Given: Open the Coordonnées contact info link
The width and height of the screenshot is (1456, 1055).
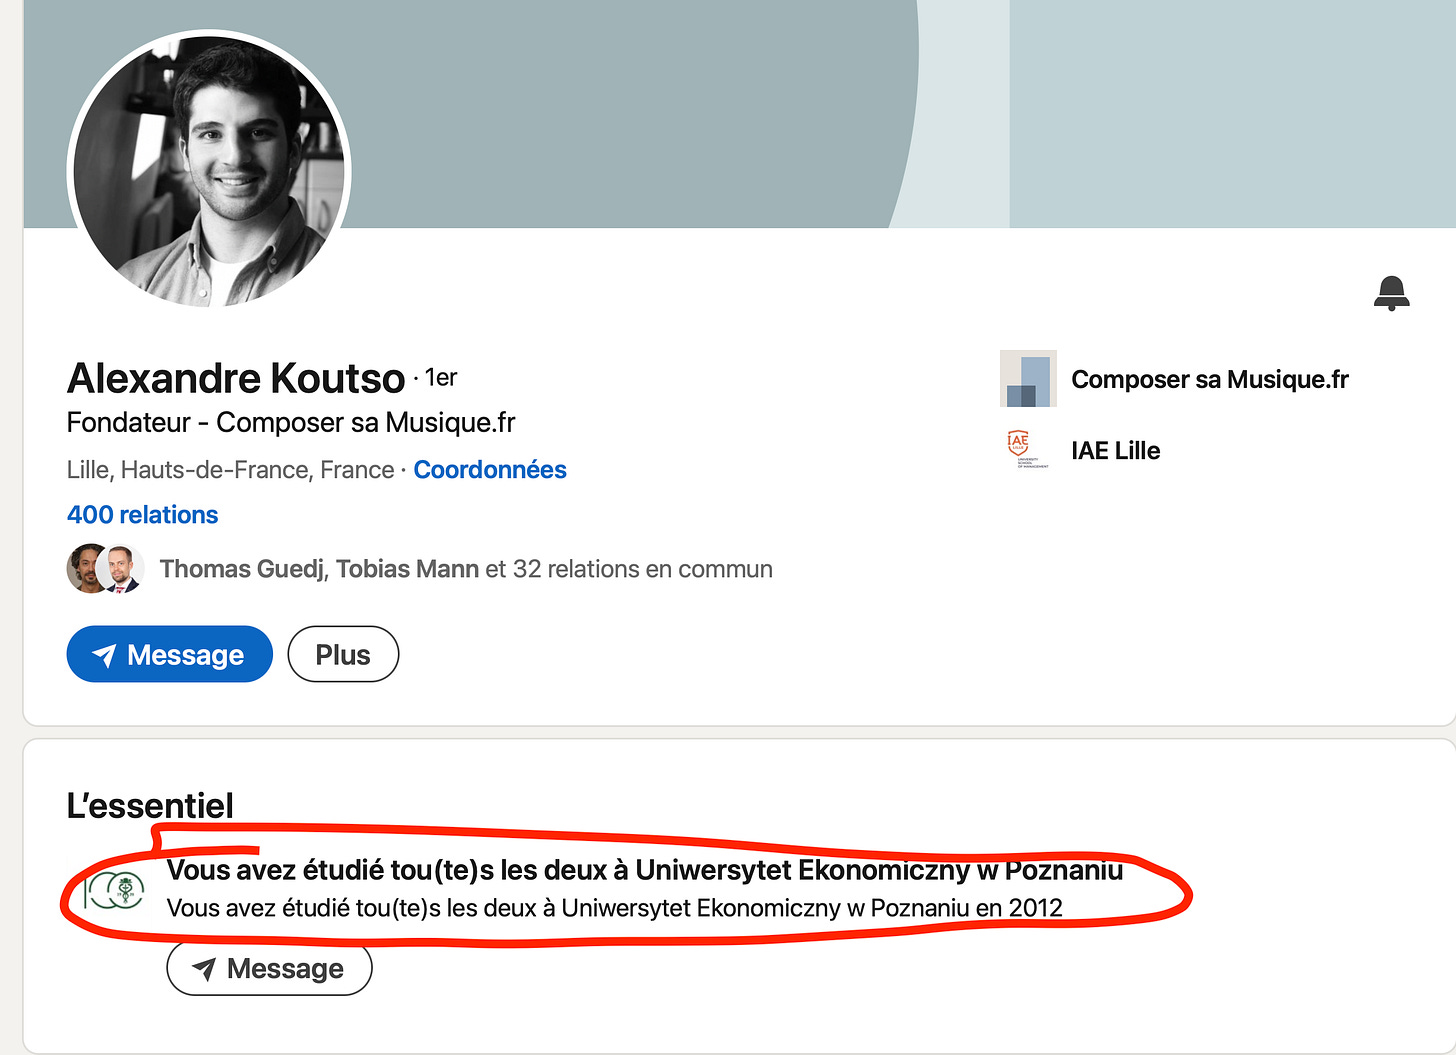Looking at the screenshot, I should pyautogui.click(x=490, y=469).
